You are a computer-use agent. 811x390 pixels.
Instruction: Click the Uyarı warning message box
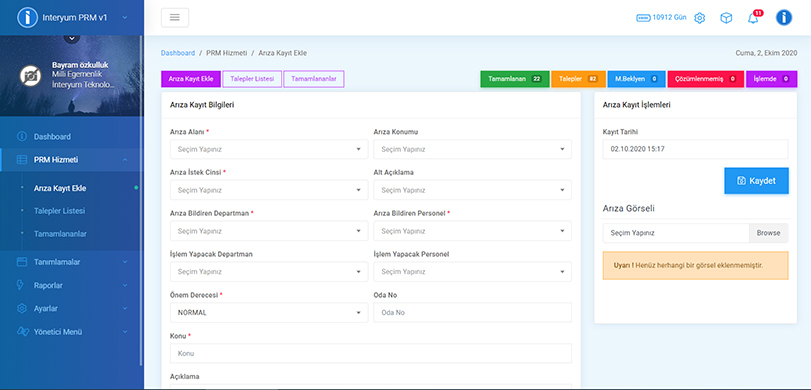(695, 265)
